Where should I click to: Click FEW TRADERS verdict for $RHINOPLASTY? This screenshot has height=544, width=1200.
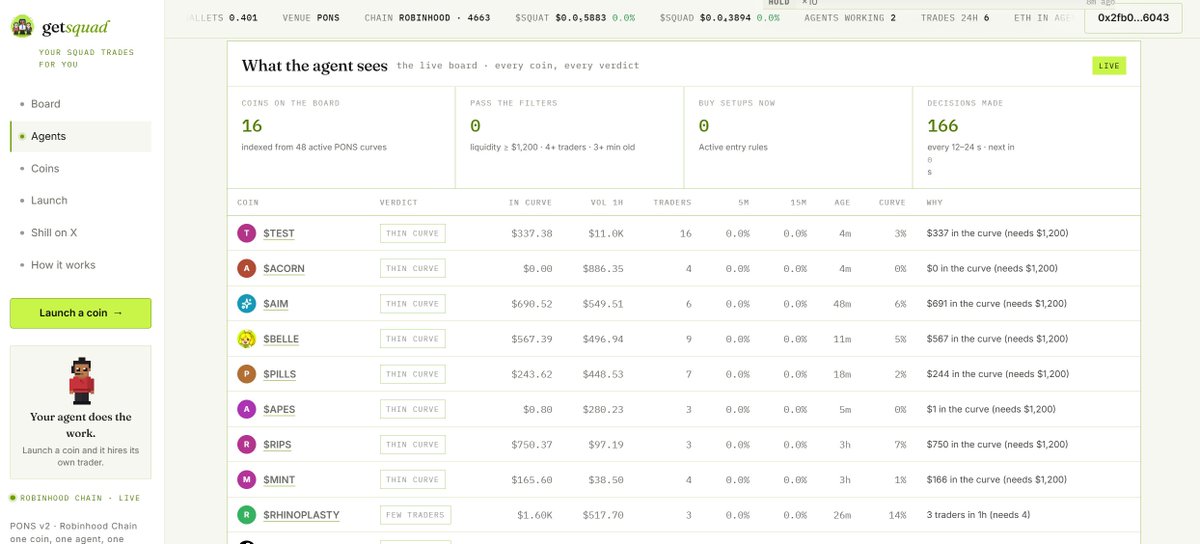[x=416, y=515]
